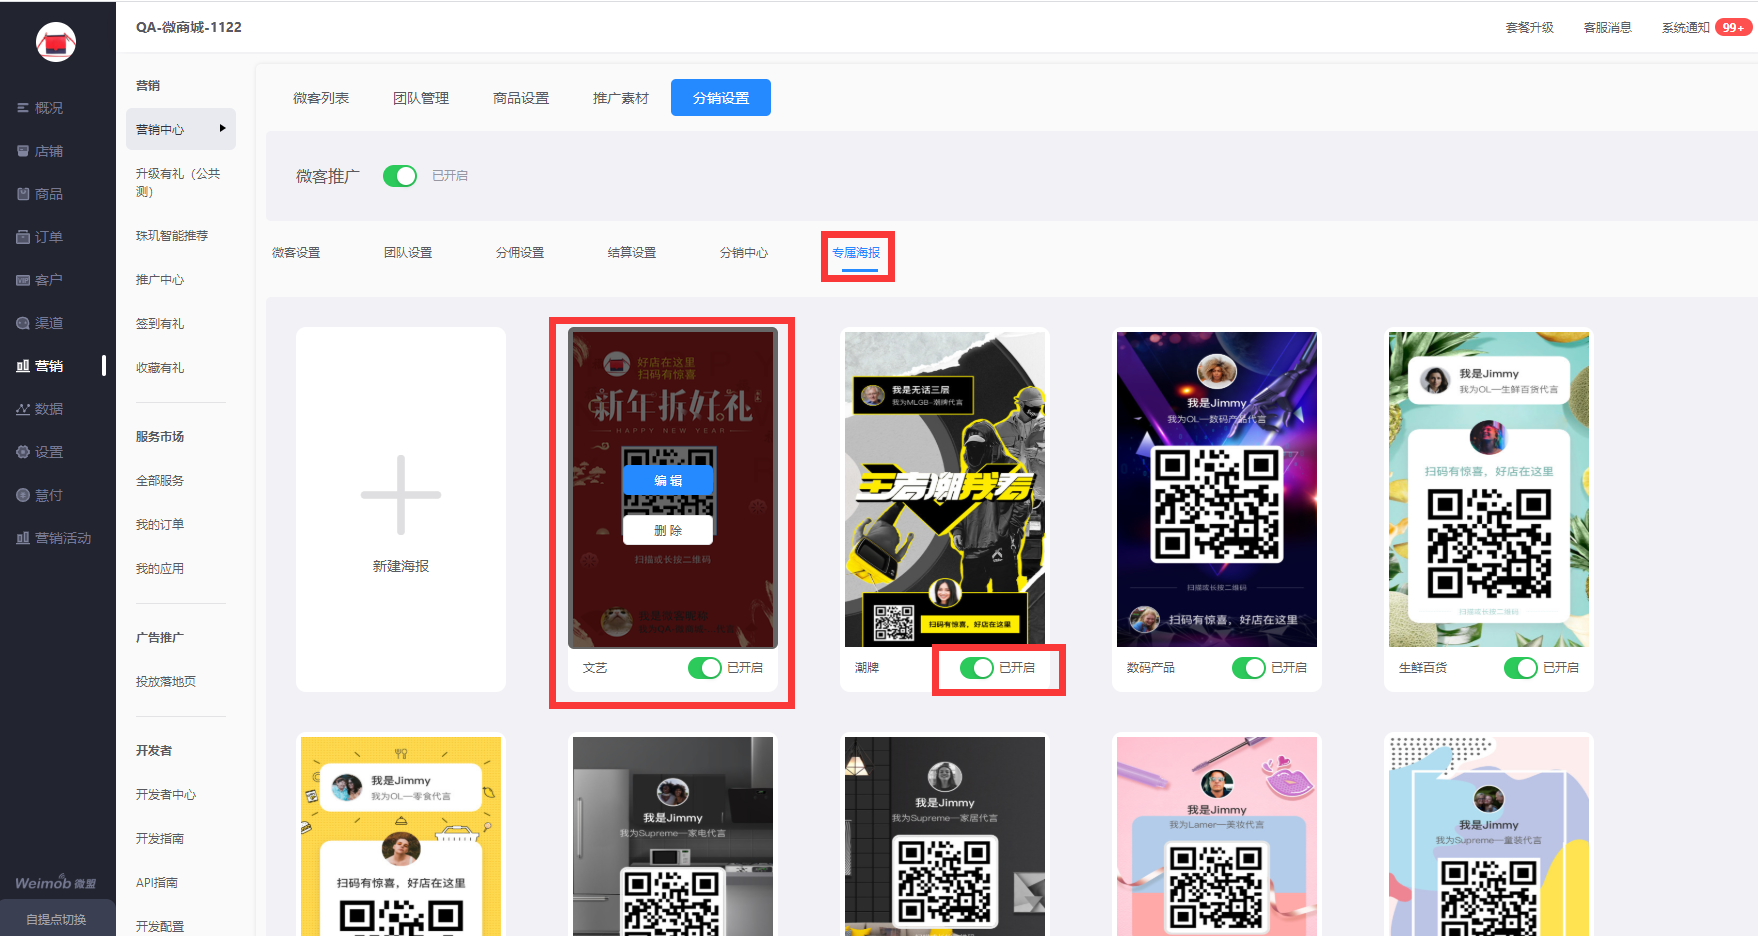Open the 结算设置 sub-tab
1758x936 pixels.
click(x=632, y=253)
